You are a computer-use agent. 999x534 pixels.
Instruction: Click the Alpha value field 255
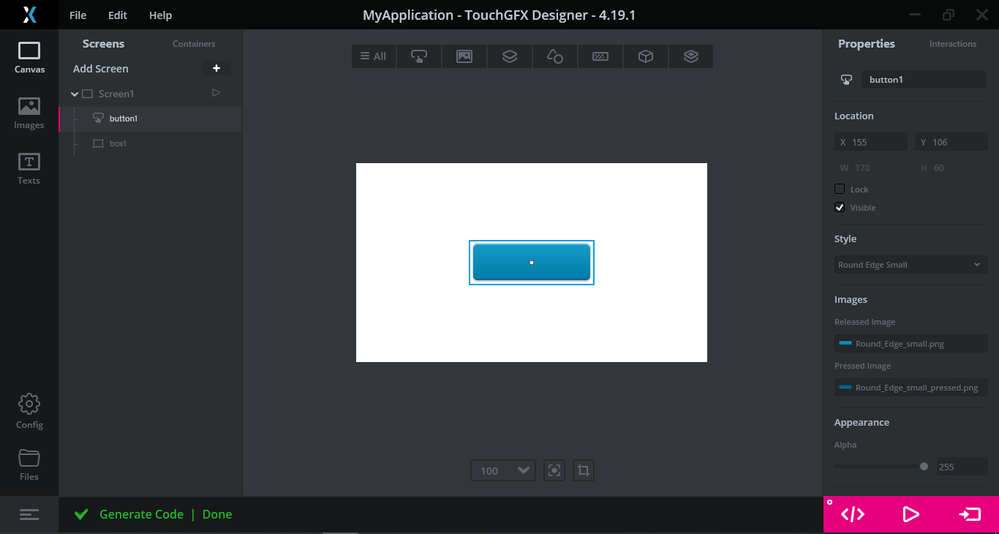point(962,466)
